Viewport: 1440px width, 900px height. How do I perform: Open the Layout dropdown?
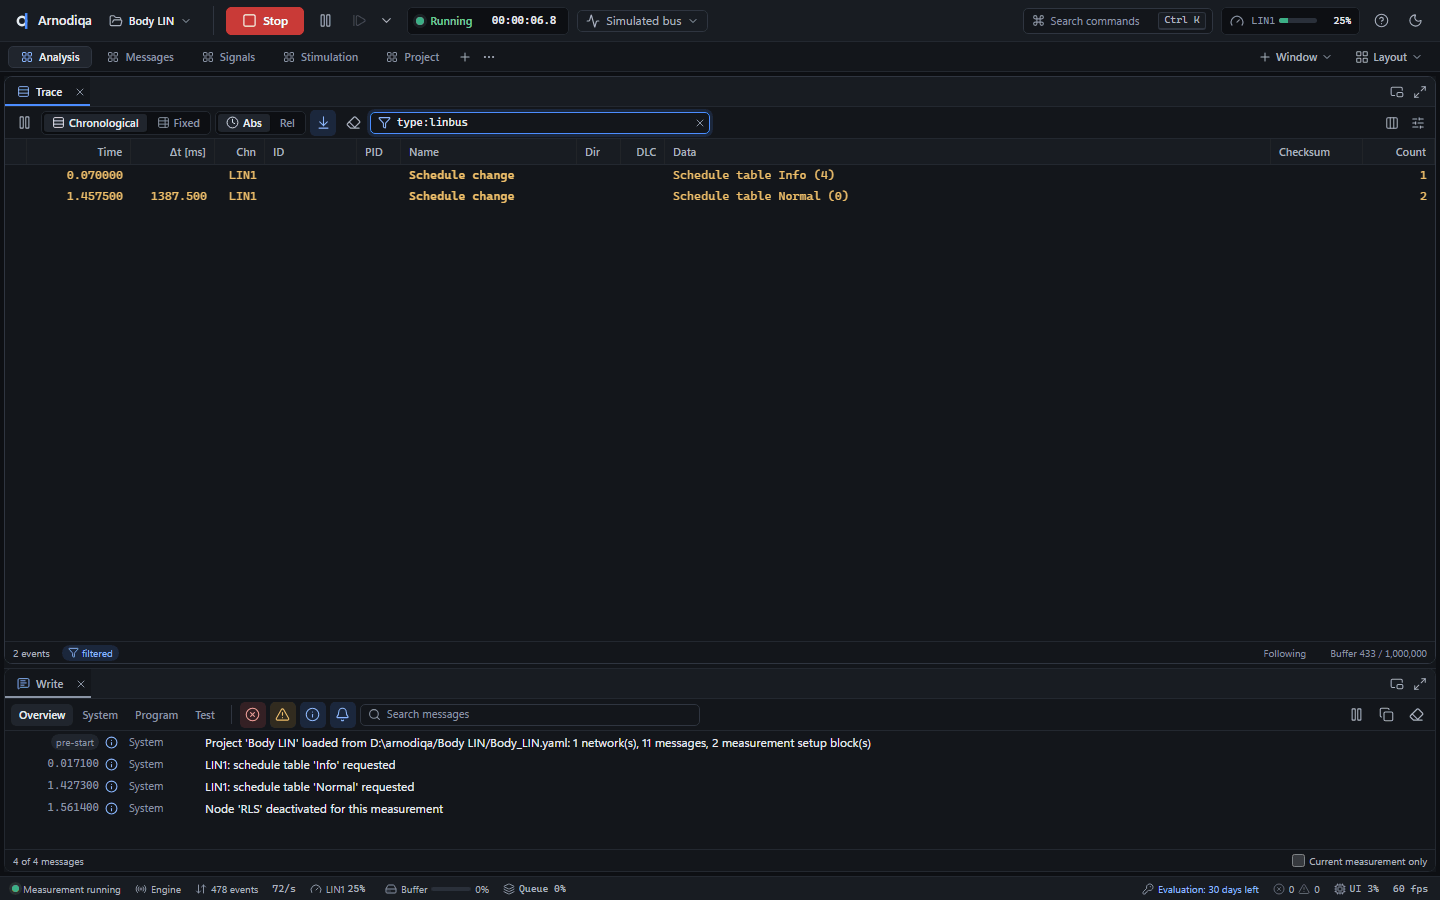coord(1388,57)
